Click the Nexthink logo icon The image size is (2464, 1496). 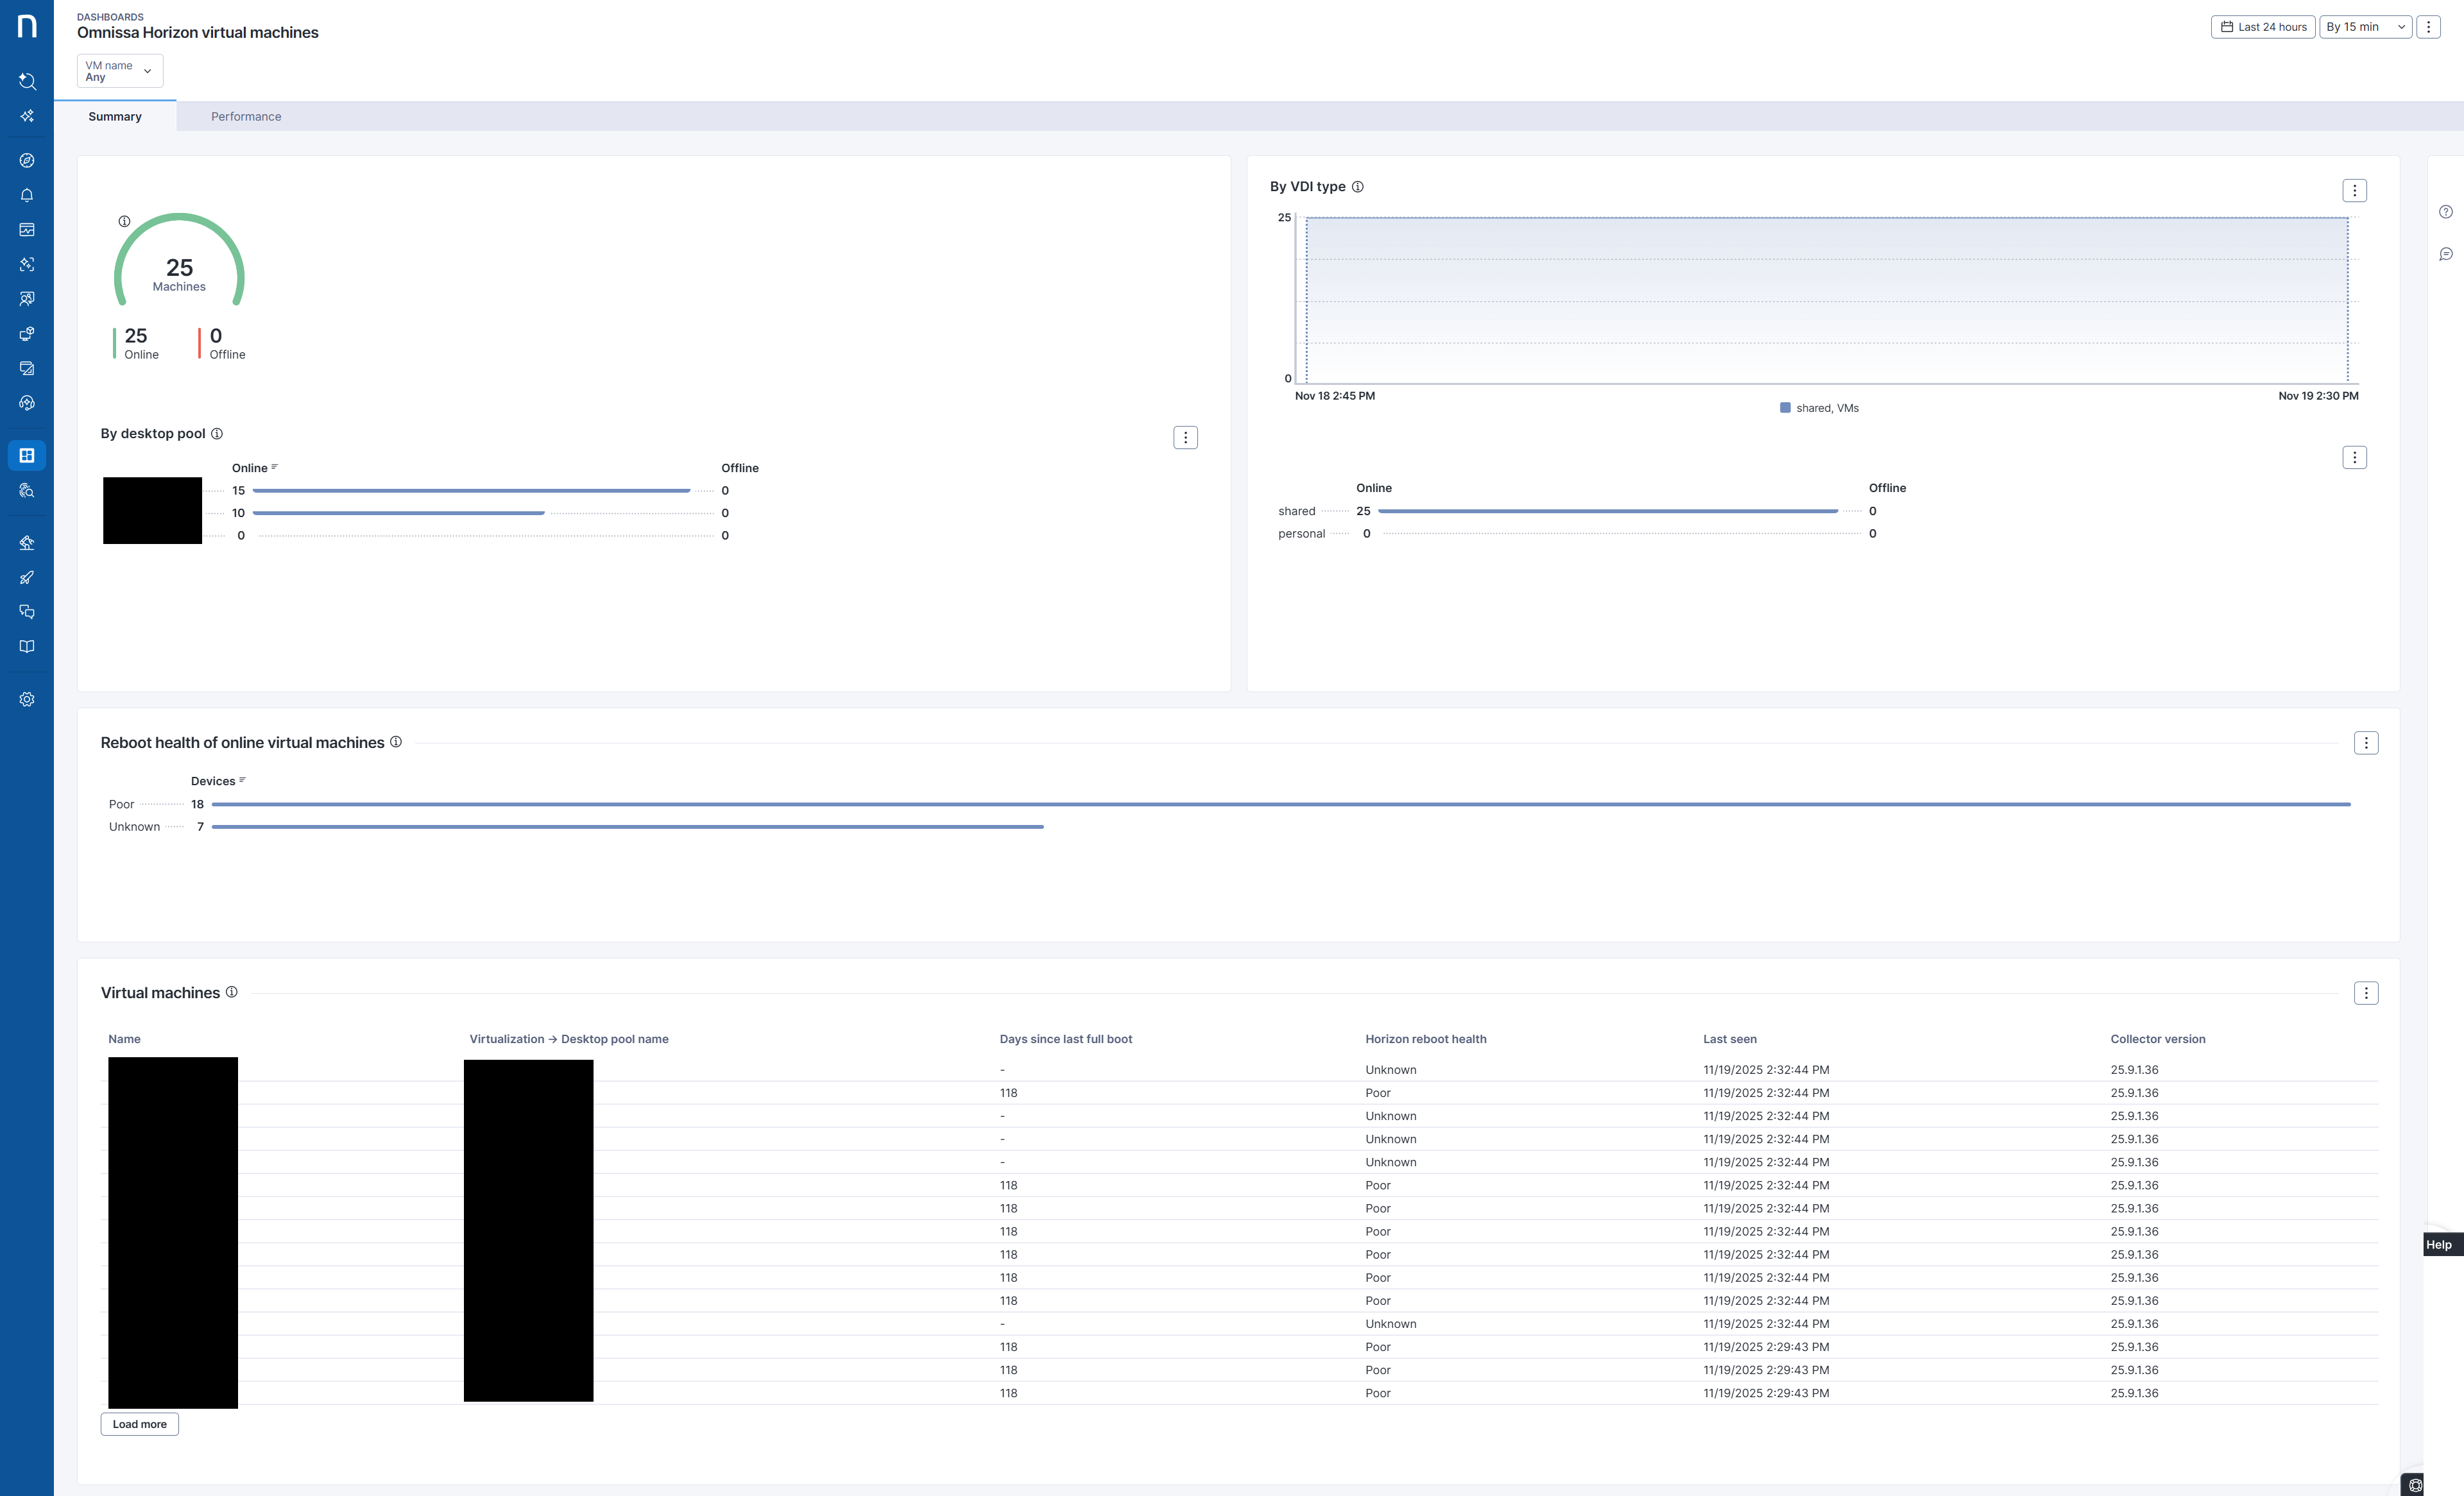[x=27, y=27]
